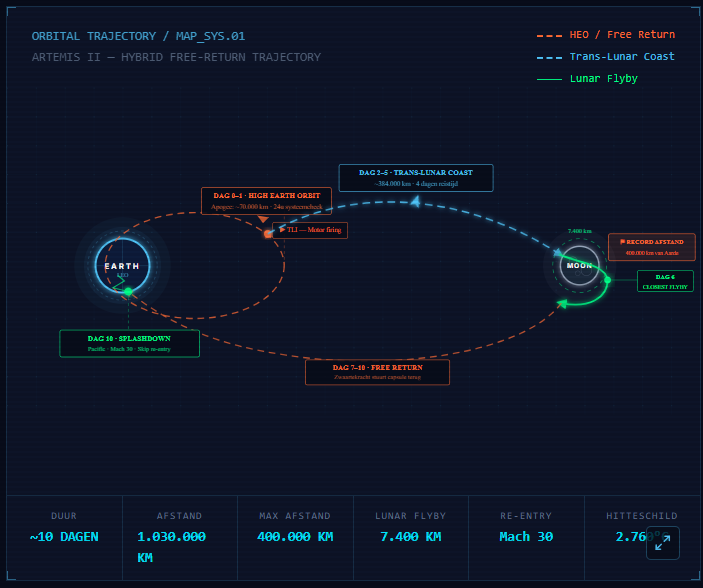This screenshot has width=703, height=588.
Task: Click the ORBITAL TRAJECTORY / MAP_SYS.01 heading
Action: click(138, 36)
